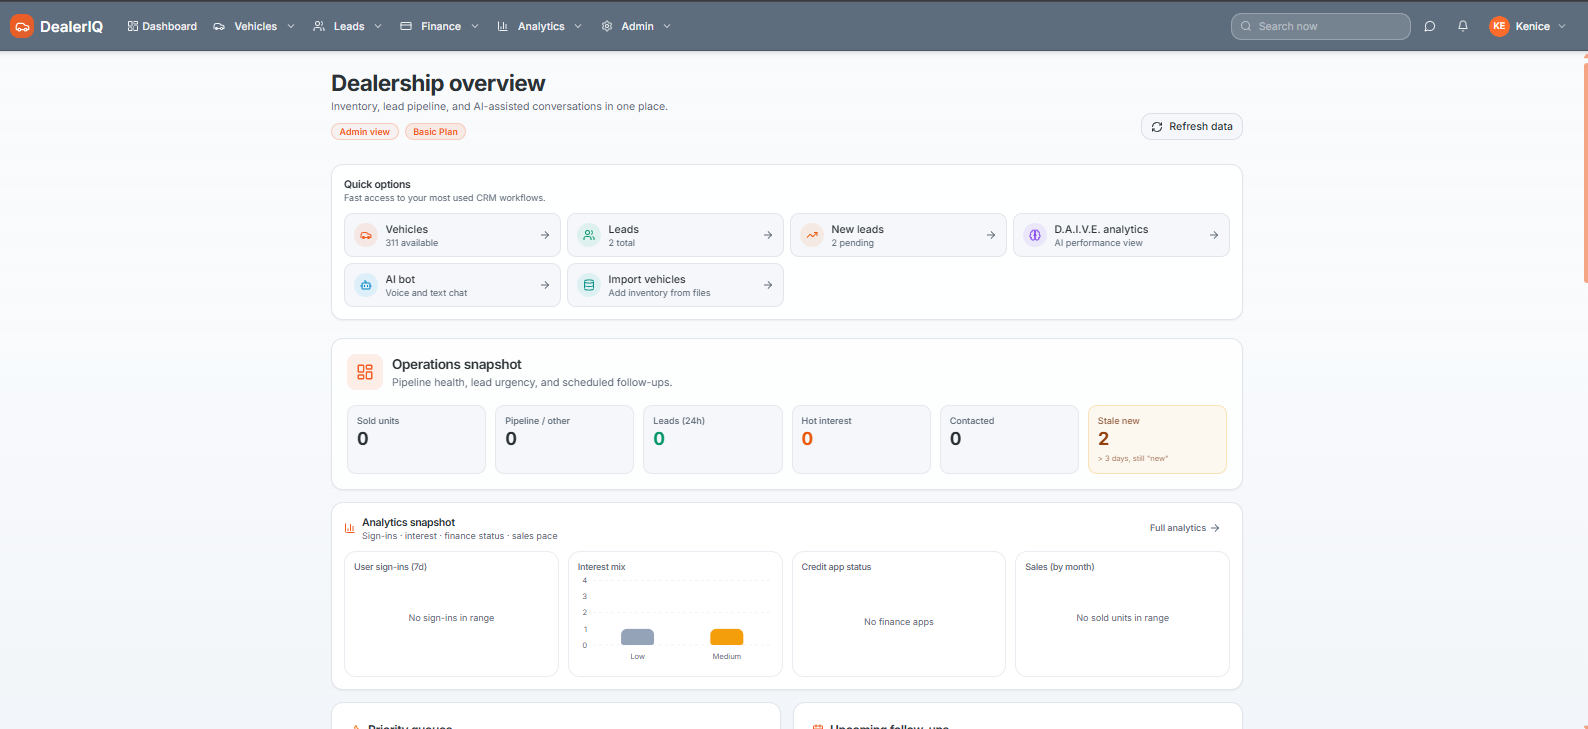Click the Sold units stat card
Viewport: 1588px width, 729px height.
click(x=416, y=439)
